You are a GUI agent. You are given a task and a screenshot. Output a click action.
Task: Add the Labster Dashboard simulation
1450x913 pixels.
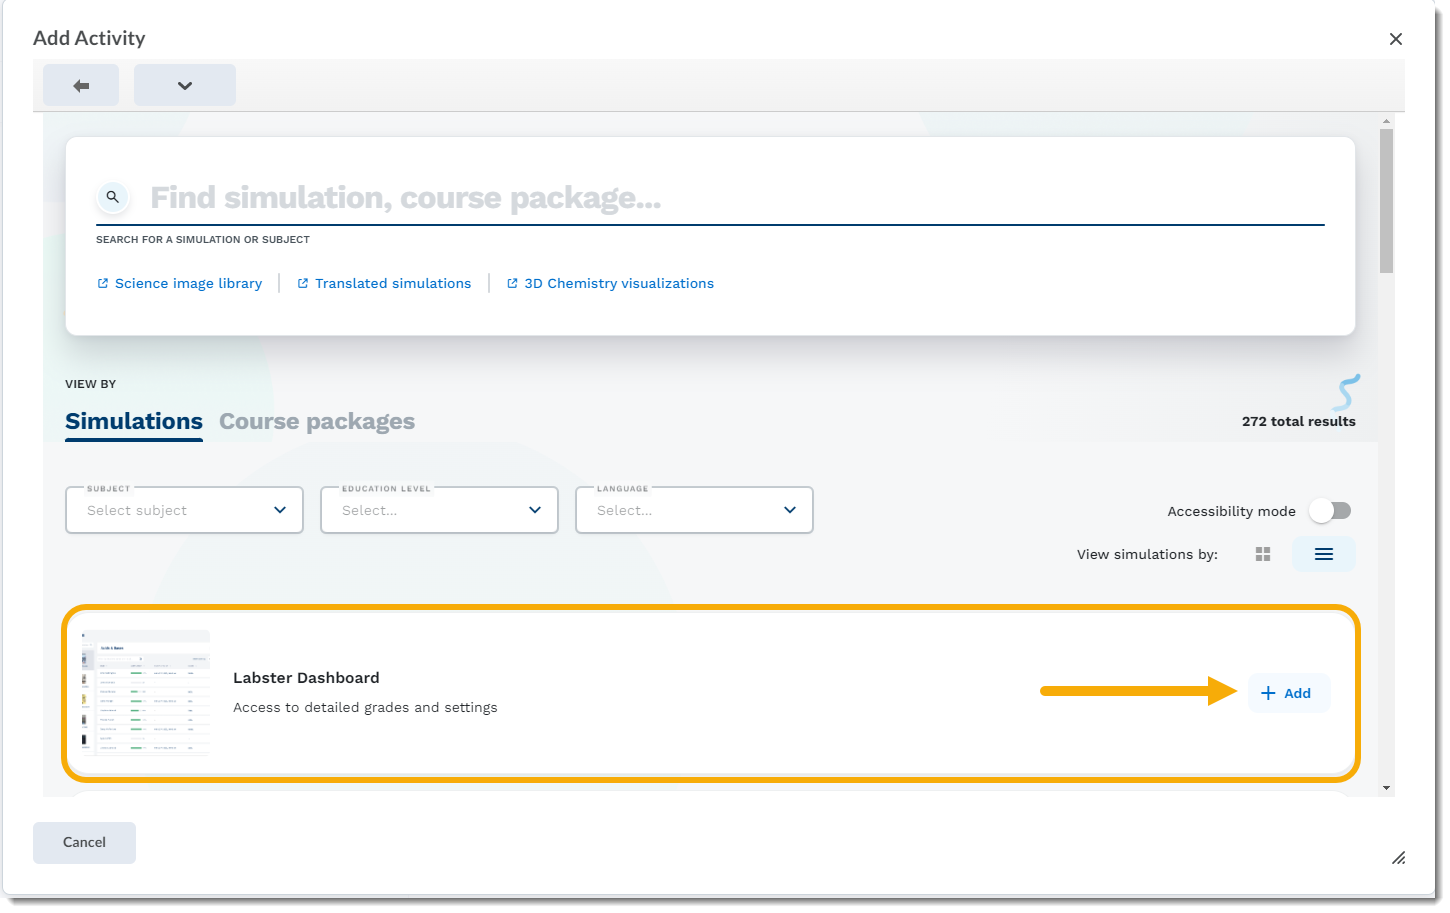1288,692
